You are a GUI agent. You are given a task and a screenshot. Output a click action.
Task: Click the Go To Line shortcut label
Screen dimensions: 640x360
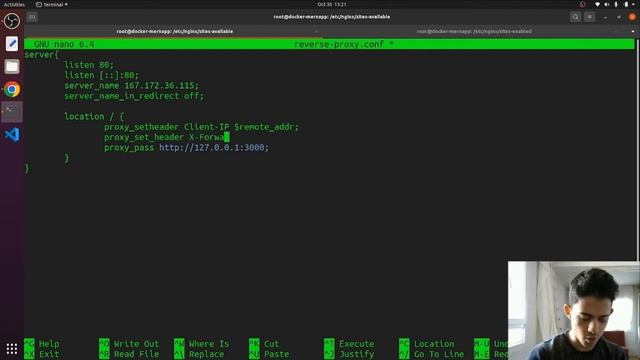[439, 354]
